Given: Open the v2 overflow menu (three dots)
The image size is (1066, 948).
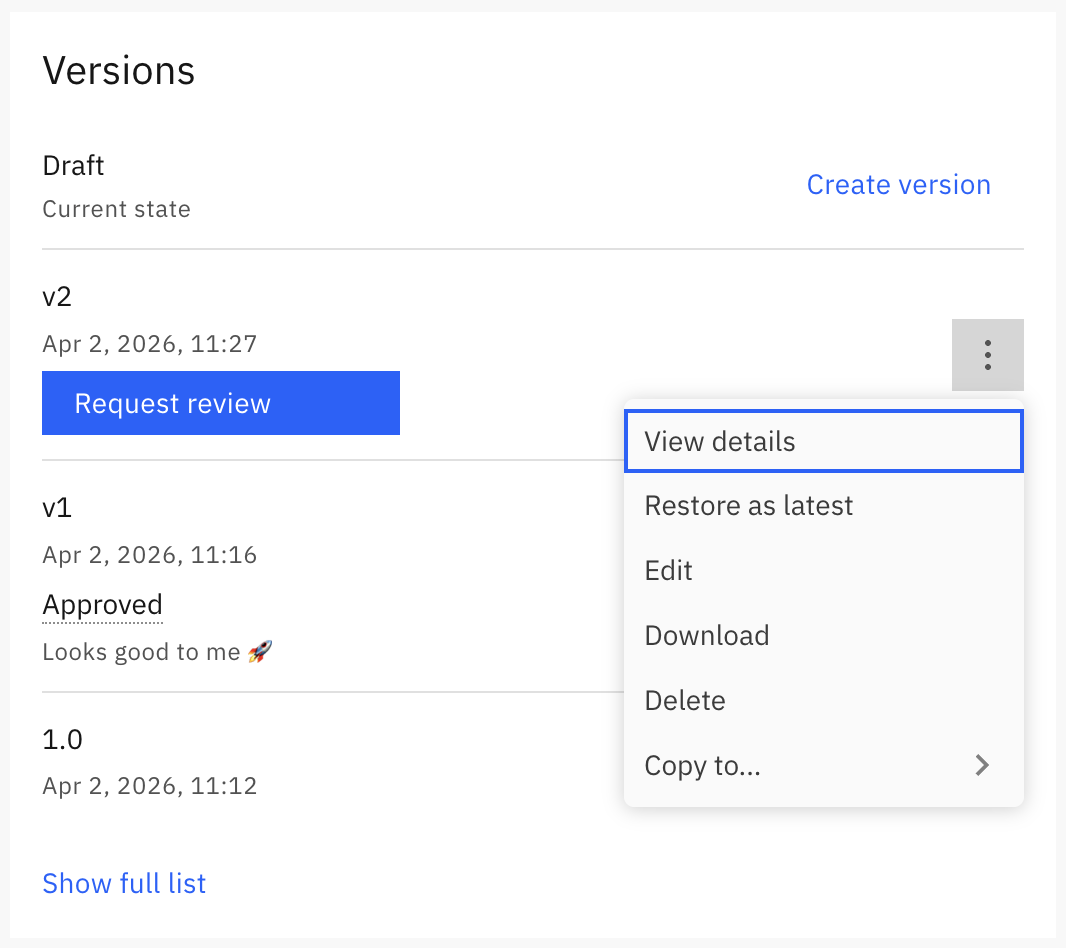Looking at the screenshot, I should point(987,355).
